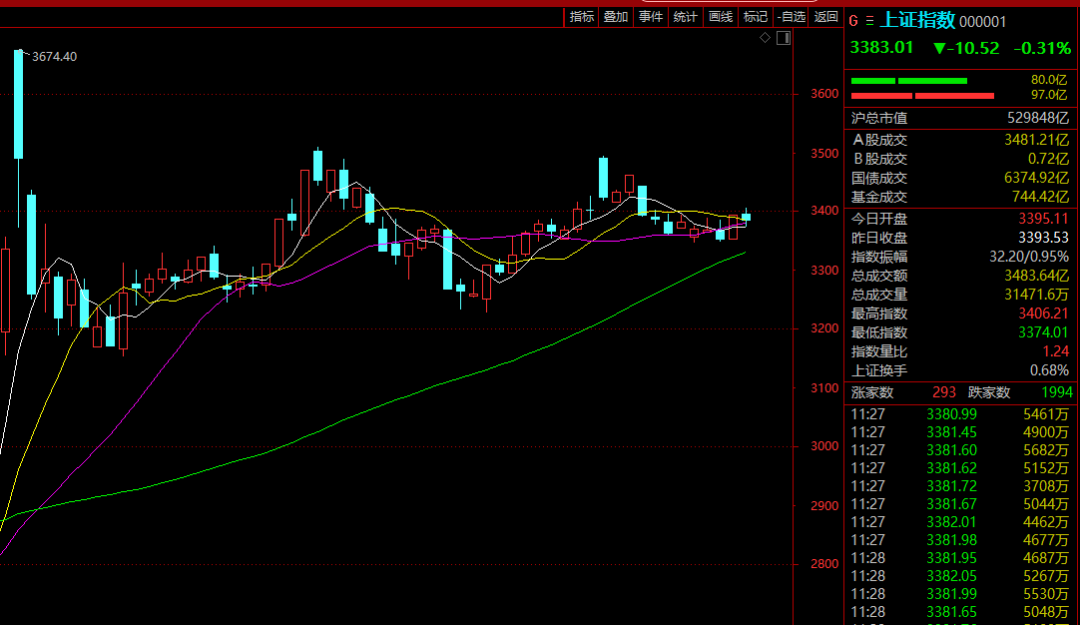This screenshot has width=1080, height=625.
Task: Click the 标记 mark button
Action: (x=755, y=16)
